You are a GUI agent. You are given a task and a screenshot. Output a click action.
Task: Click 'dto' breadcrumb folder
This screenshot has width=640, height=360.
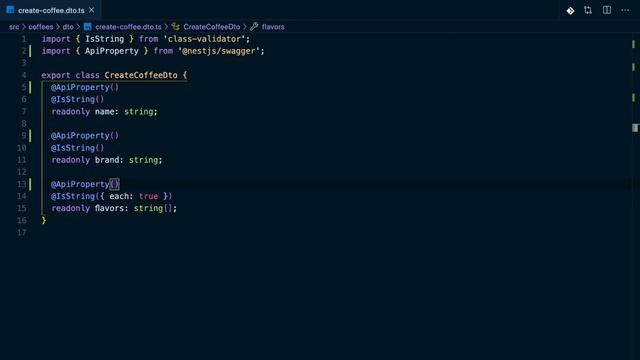68,27
